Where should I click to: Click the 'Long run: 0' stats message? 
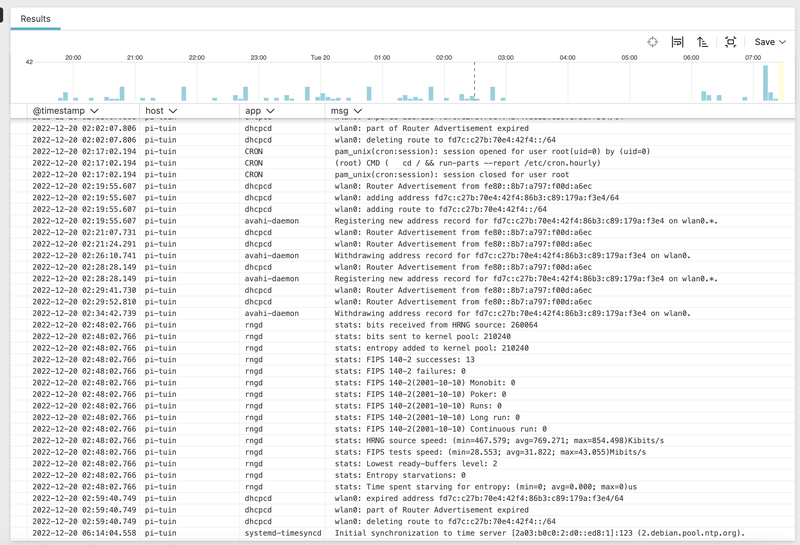(x=427, y=417)
